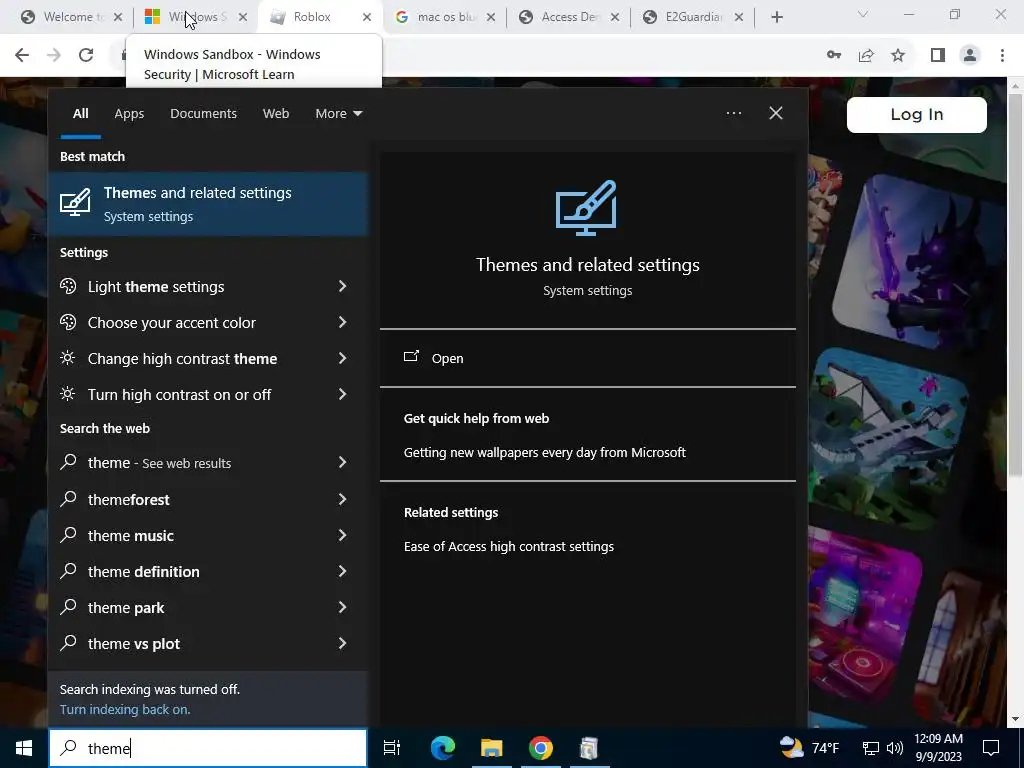Open File Explorer from the taskbar

[492, 748]
